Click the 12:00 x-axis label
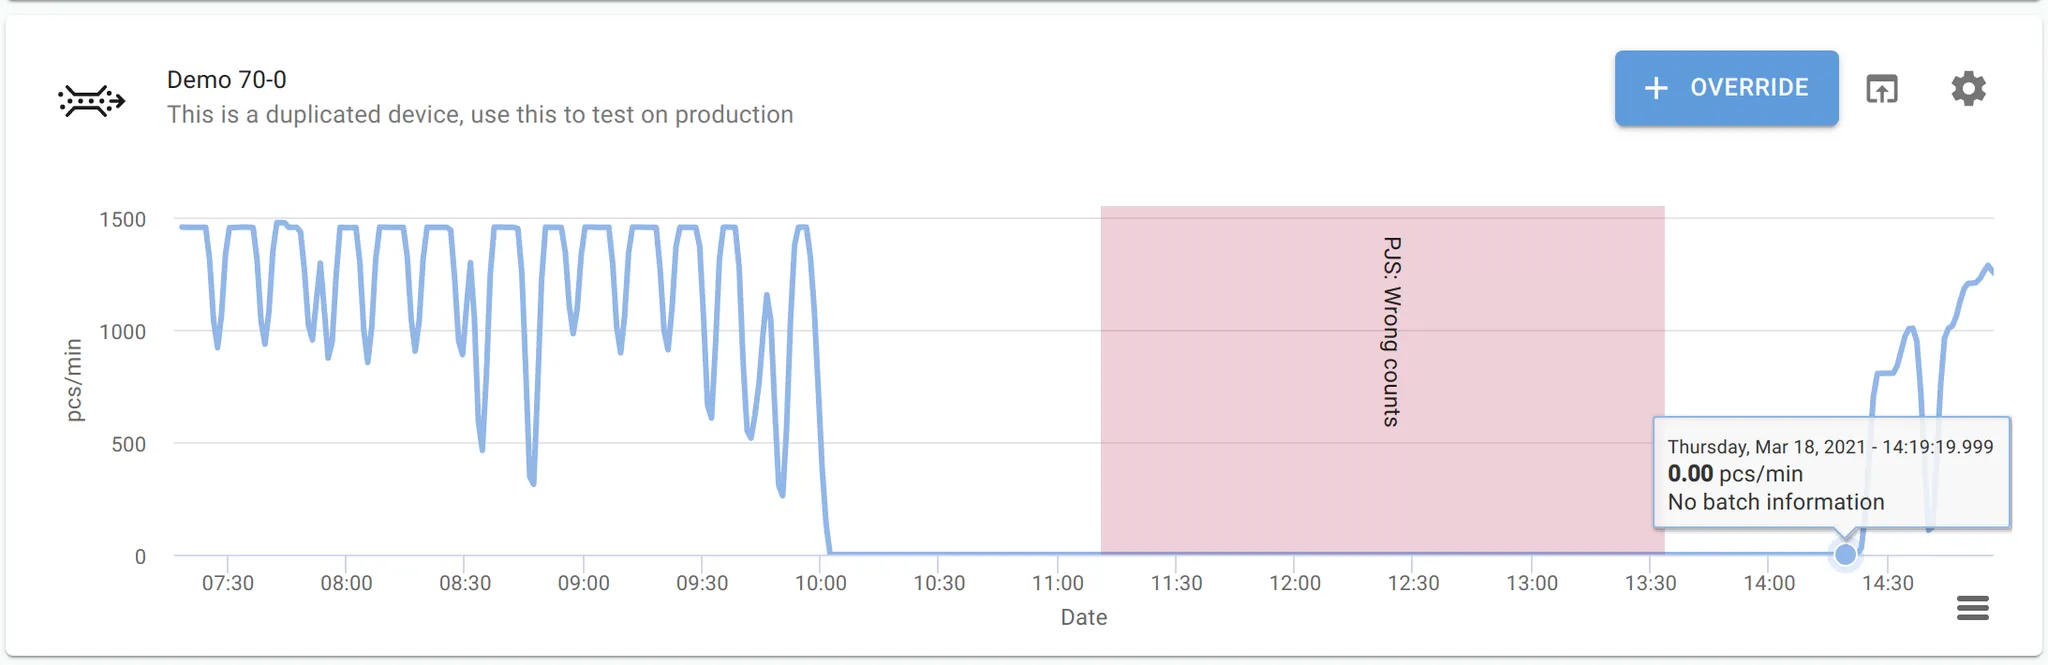The width and height of the screenshot is (2048, 665). click(1294, 583)
